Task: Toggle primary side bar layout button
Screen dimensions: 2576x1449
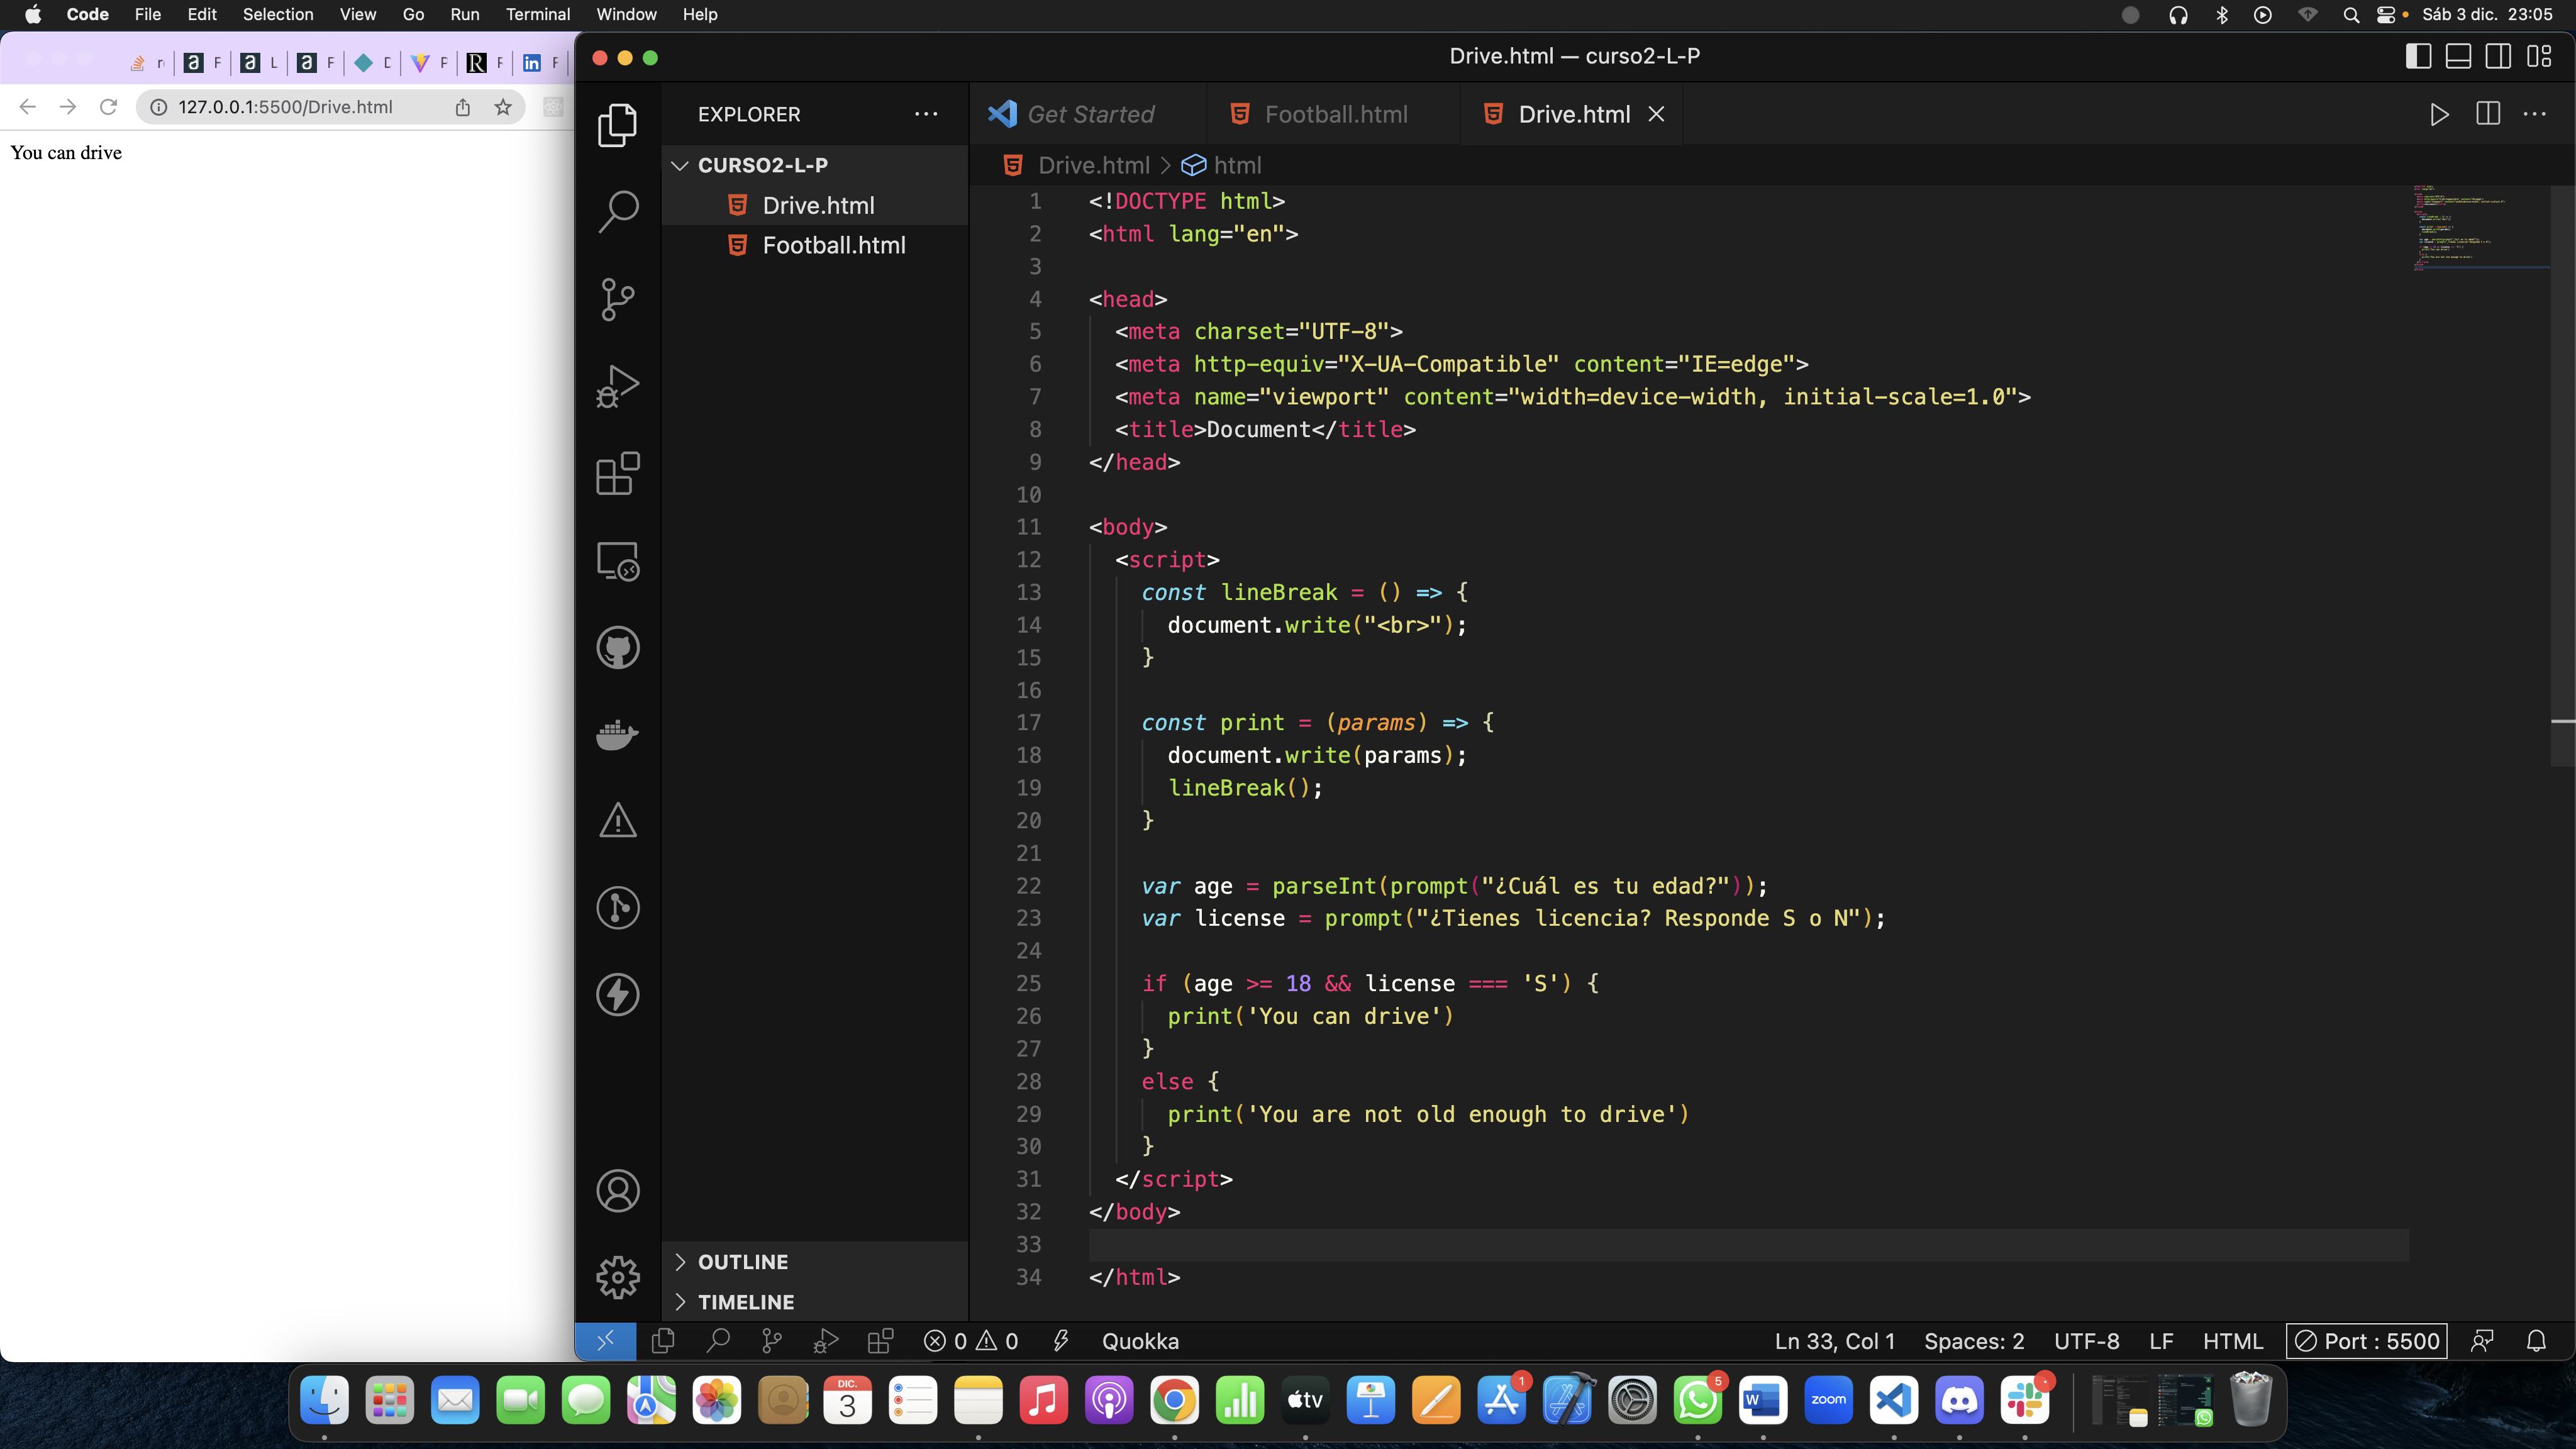Action: coord(2418,56)
